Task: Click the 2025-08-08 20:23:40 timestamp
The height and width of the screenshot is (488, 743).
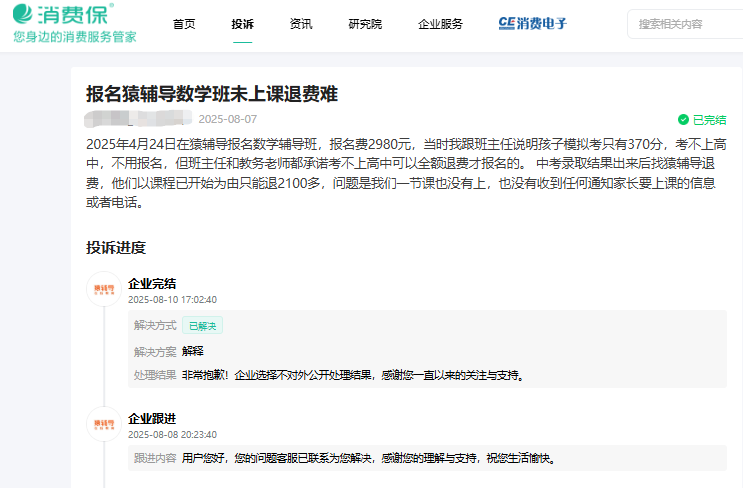Action: point(172,434)
